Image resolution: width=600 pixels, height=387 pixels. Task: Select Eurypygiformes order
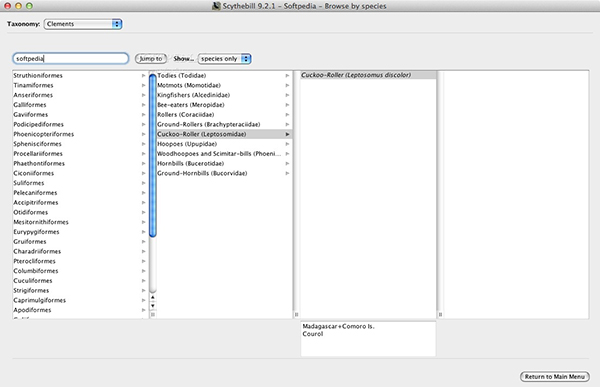click(80, 232)
